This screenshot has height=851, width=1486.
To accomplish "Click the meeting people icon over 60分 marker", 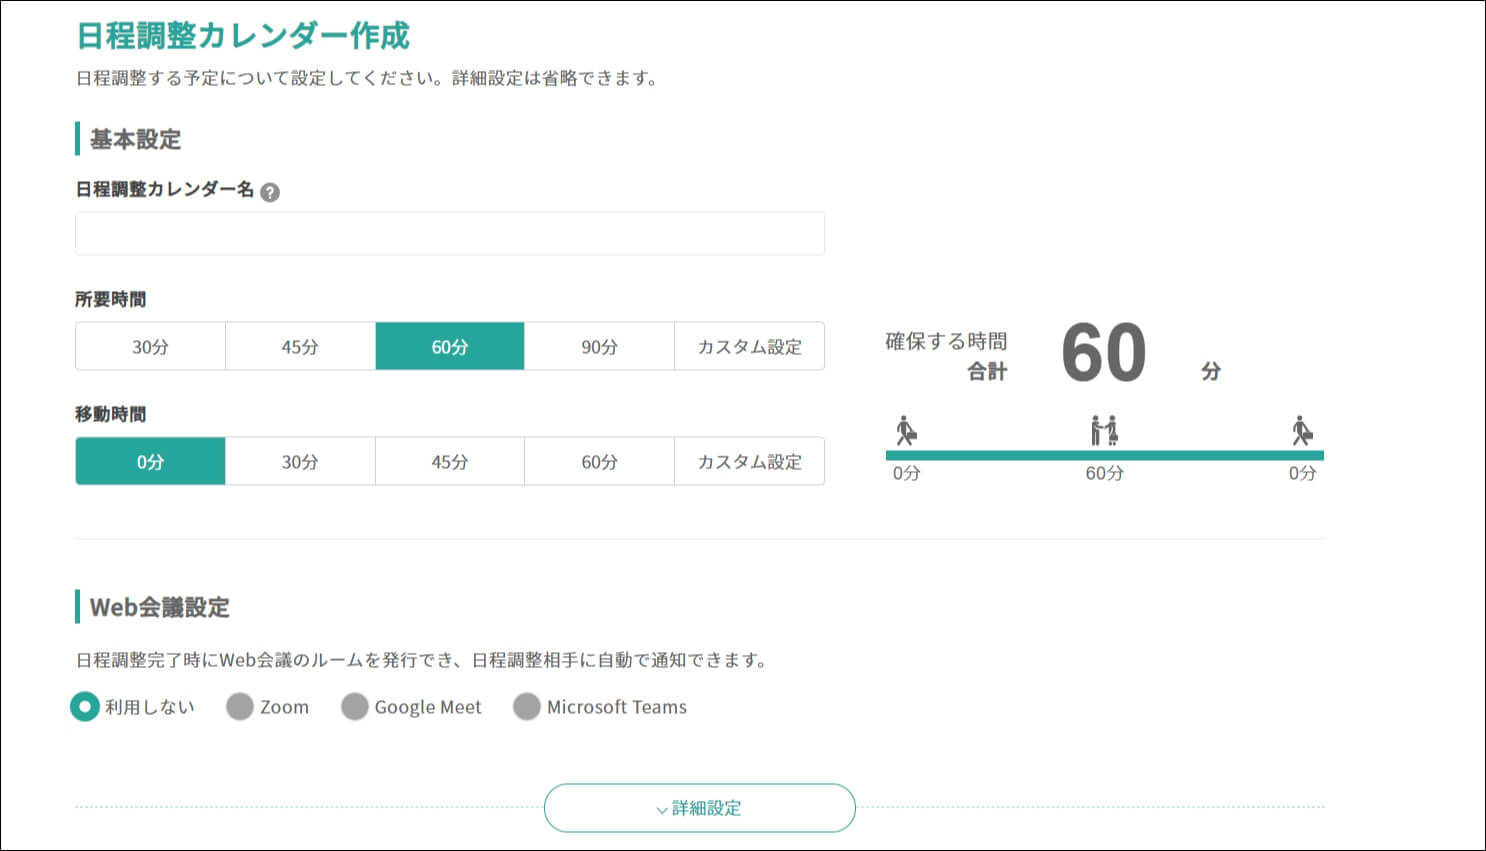I will coord(1104,431).
